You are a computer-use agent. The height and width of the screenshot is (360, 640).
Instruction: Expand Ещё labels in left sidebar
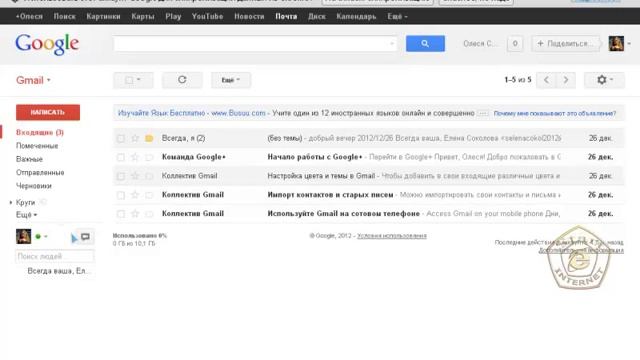(27, 215)
